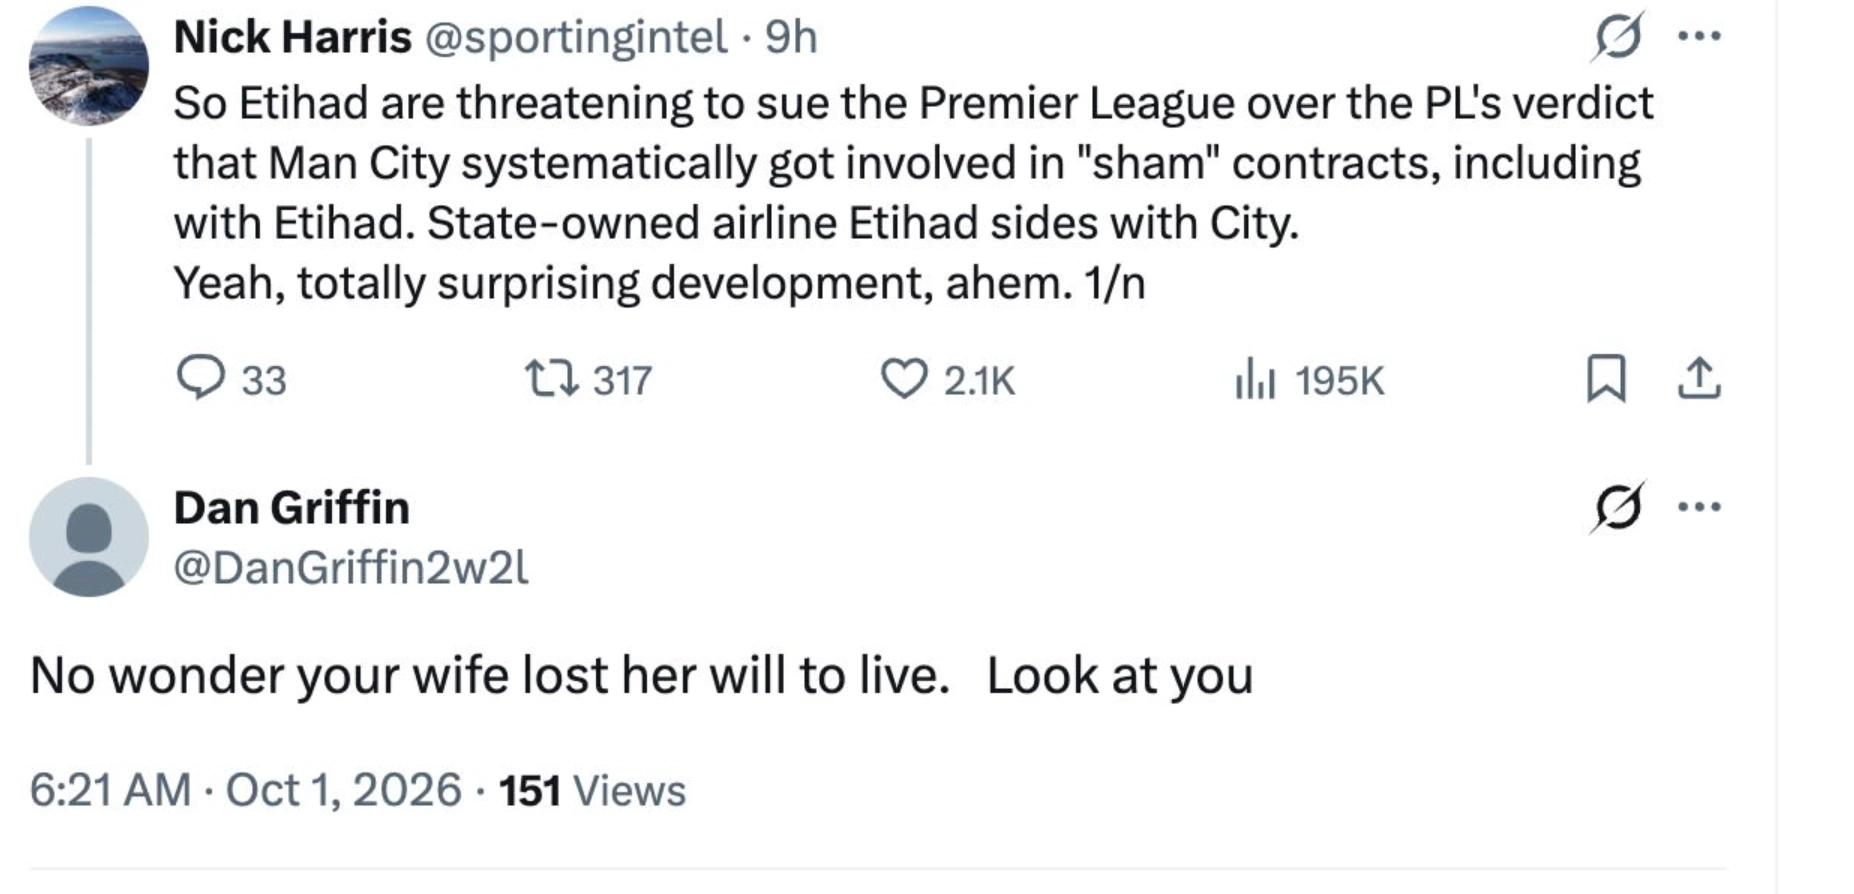The height and width of the screenshot is (894, 1854).
Task: Click the share icon on Nick Harris's tweet
Action: 1698,379
